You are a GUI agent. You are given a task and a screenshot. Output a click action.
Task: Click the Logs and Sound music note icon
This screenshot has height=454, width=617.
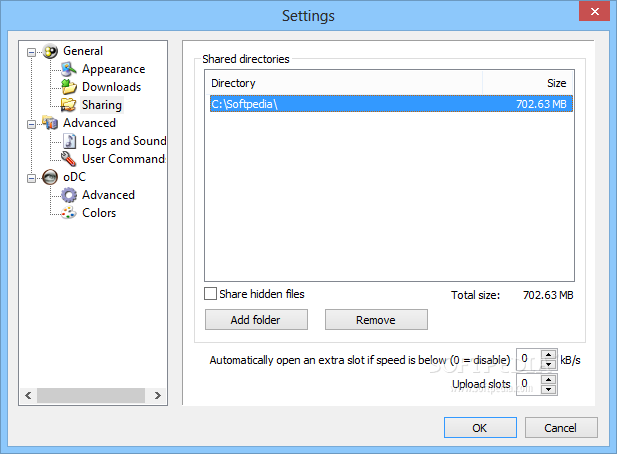tap(69, 141)
